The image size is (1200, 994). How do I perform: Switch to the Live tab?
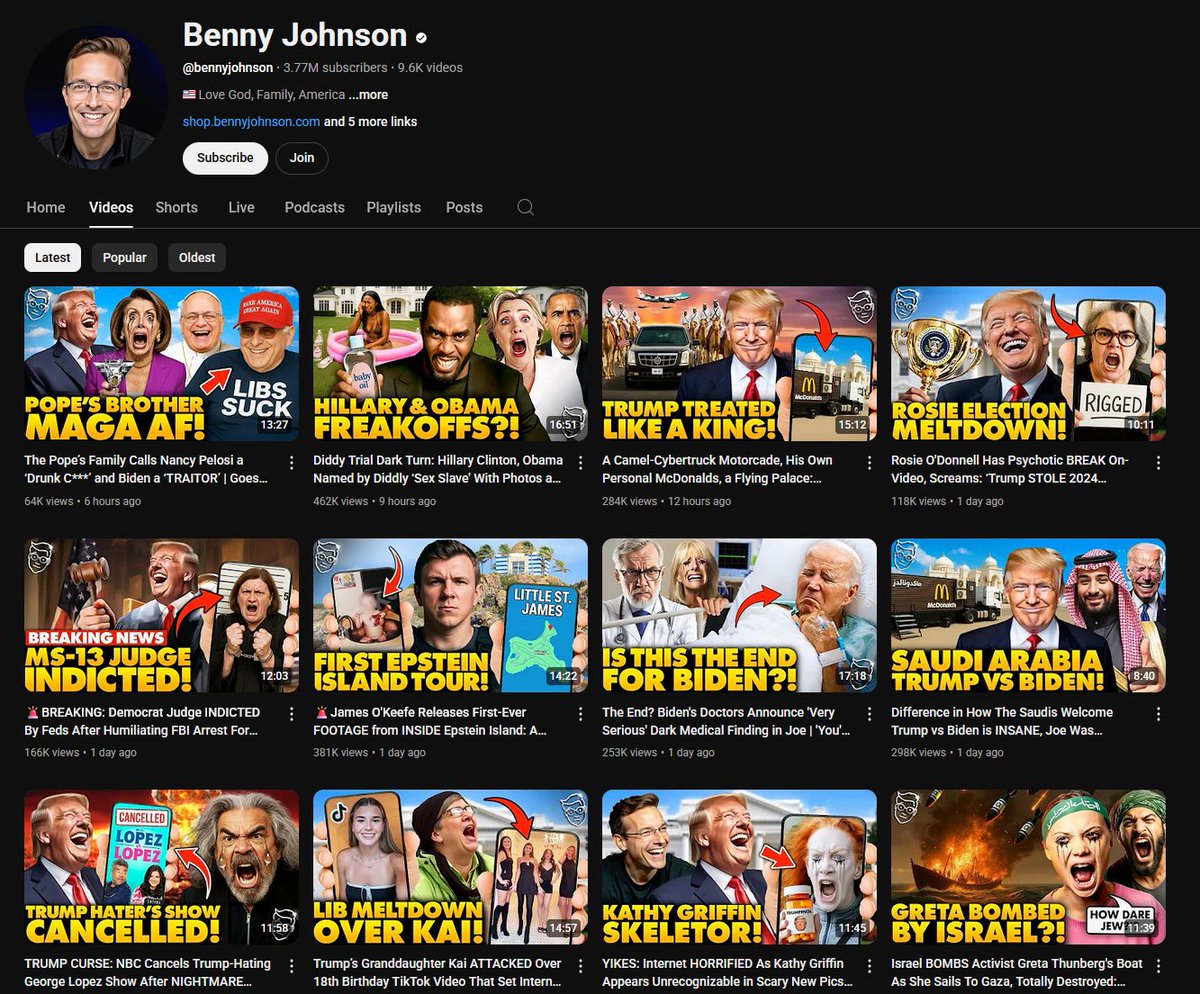tap(242, 208)
